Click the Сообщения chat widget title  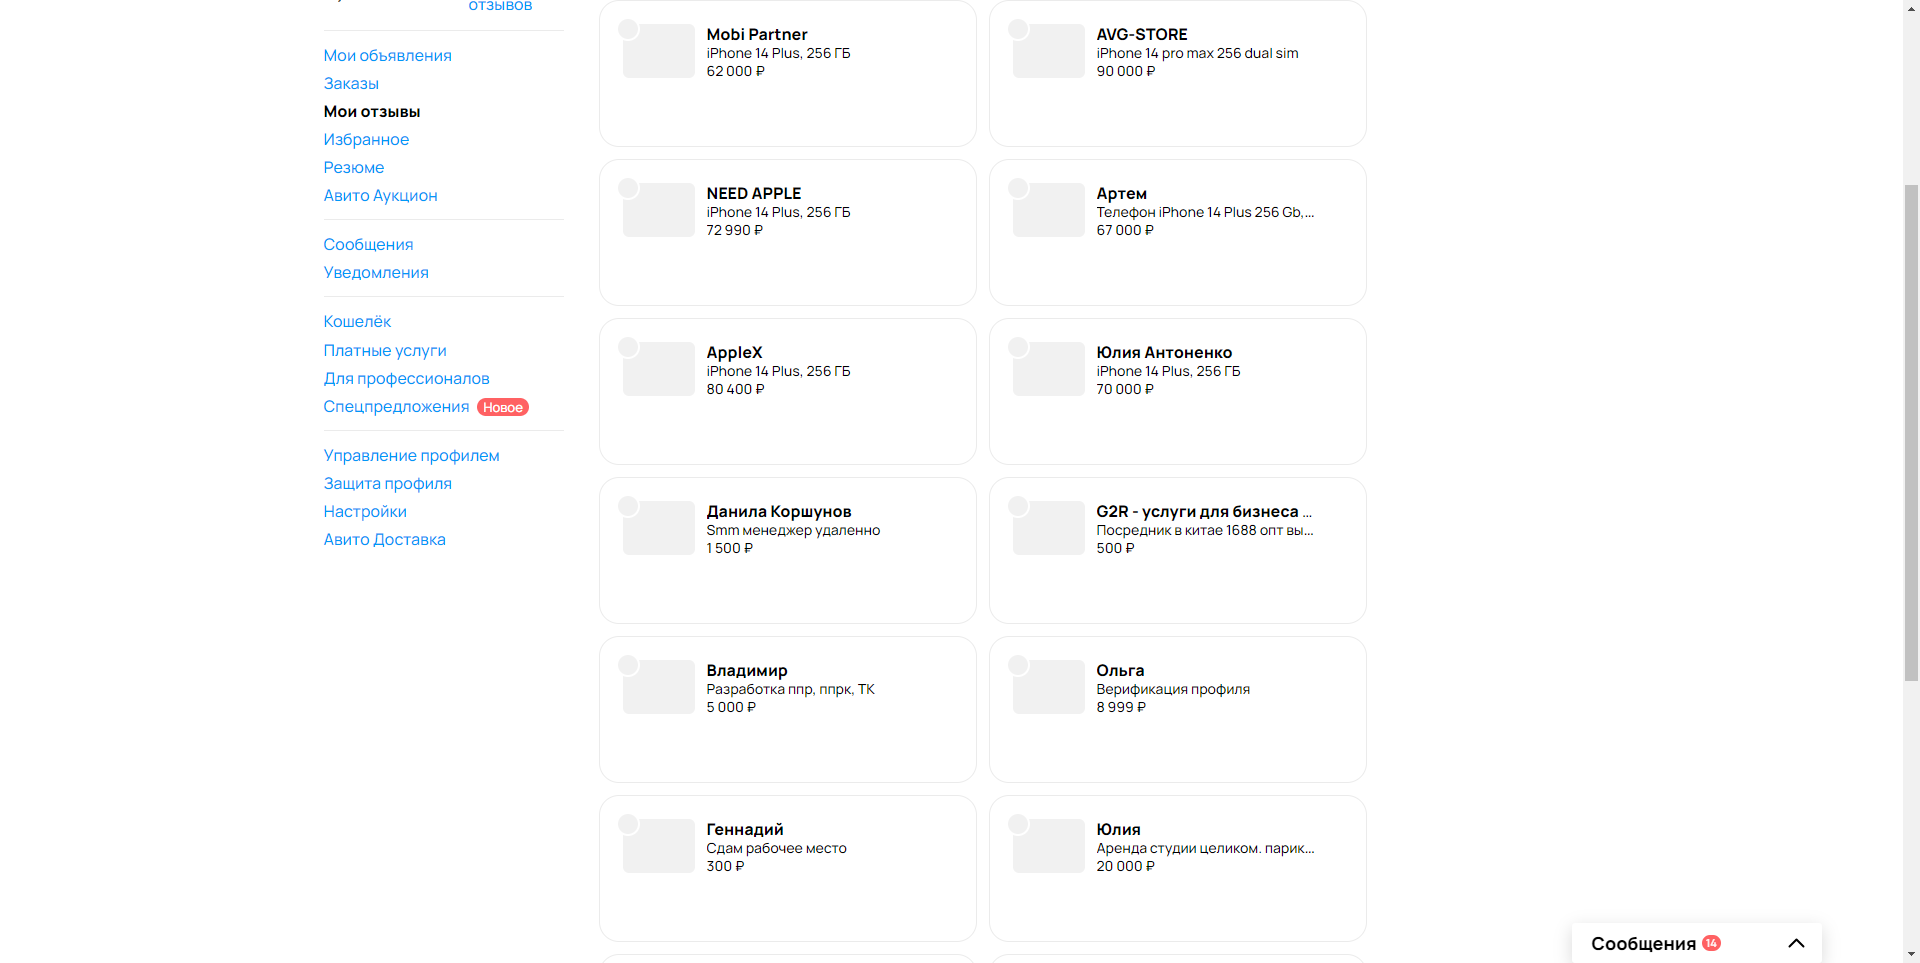click(1643, 943)
